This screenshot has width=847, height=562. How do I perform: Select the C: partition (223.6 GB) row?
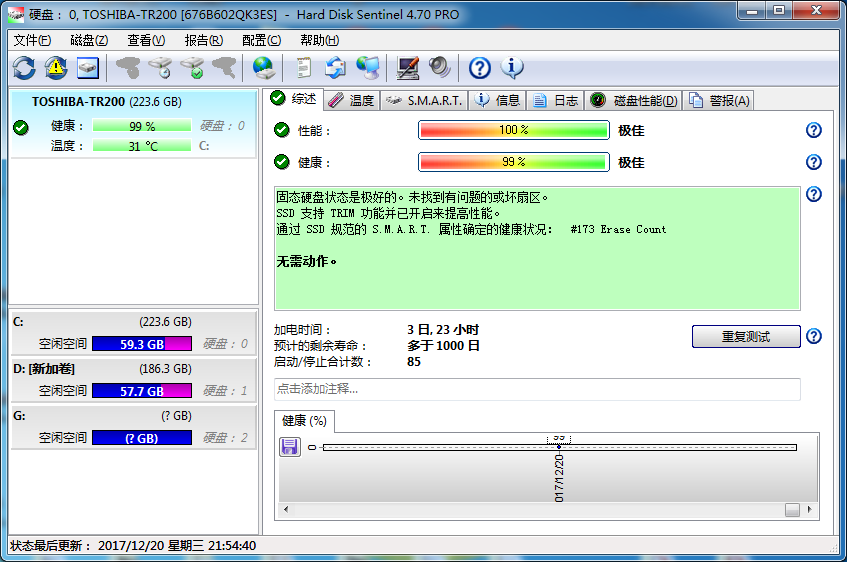point(133,333)
